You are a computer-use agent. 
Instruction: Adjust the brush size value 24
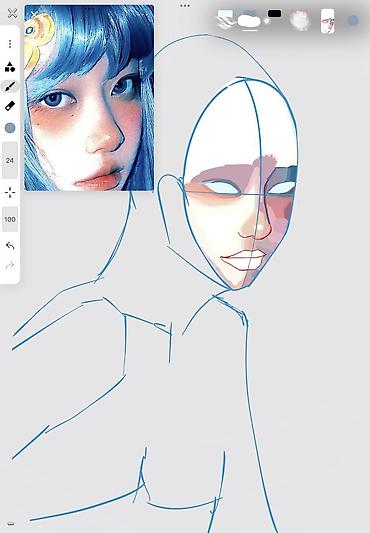[10, 160]
